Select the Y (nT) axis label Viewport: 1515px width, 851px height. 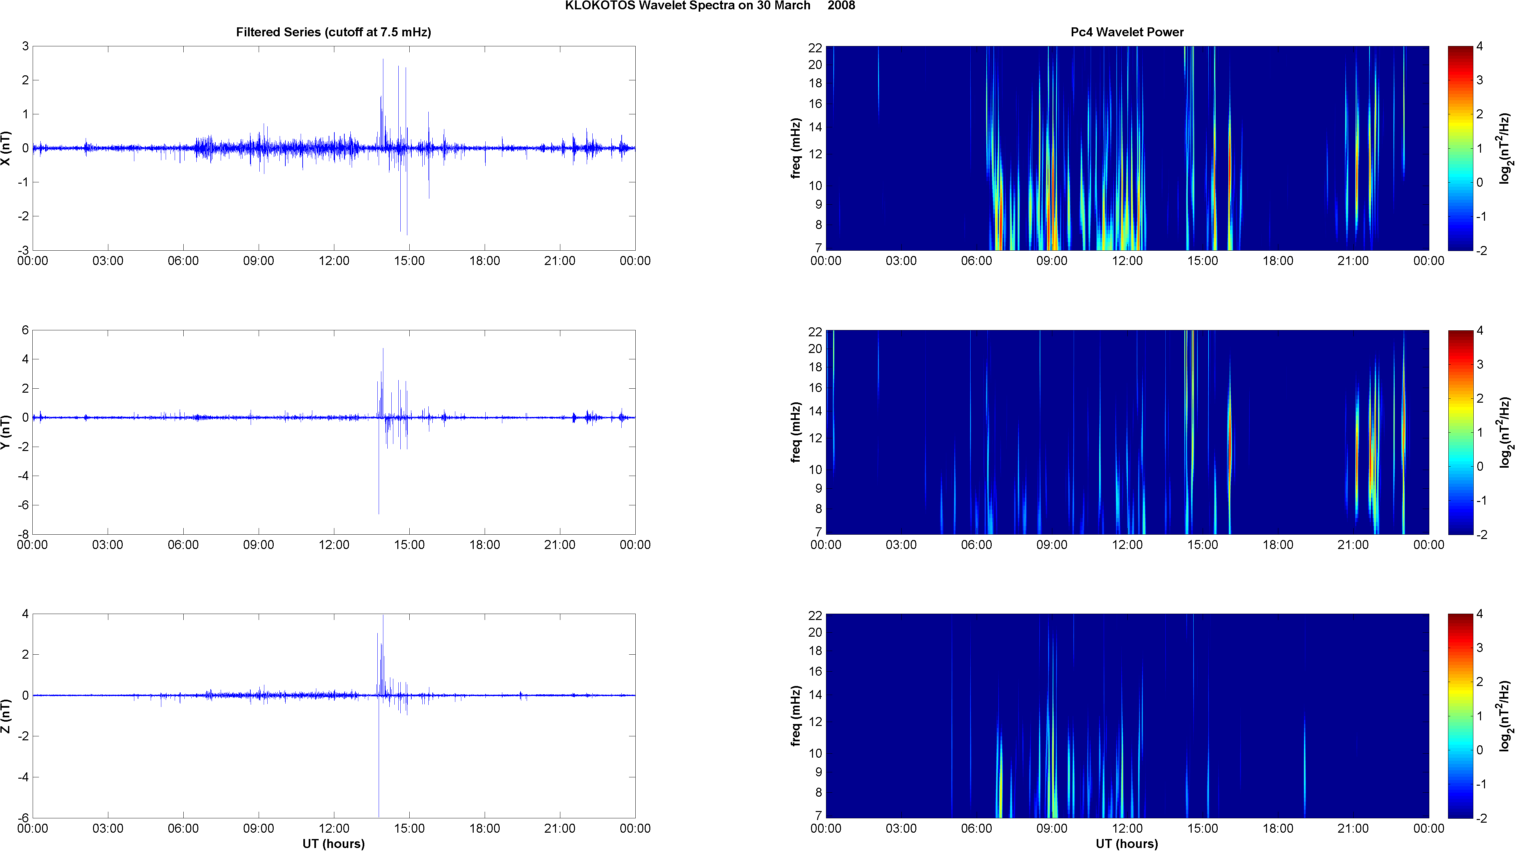pyautogui.click(x=7, y=432)
